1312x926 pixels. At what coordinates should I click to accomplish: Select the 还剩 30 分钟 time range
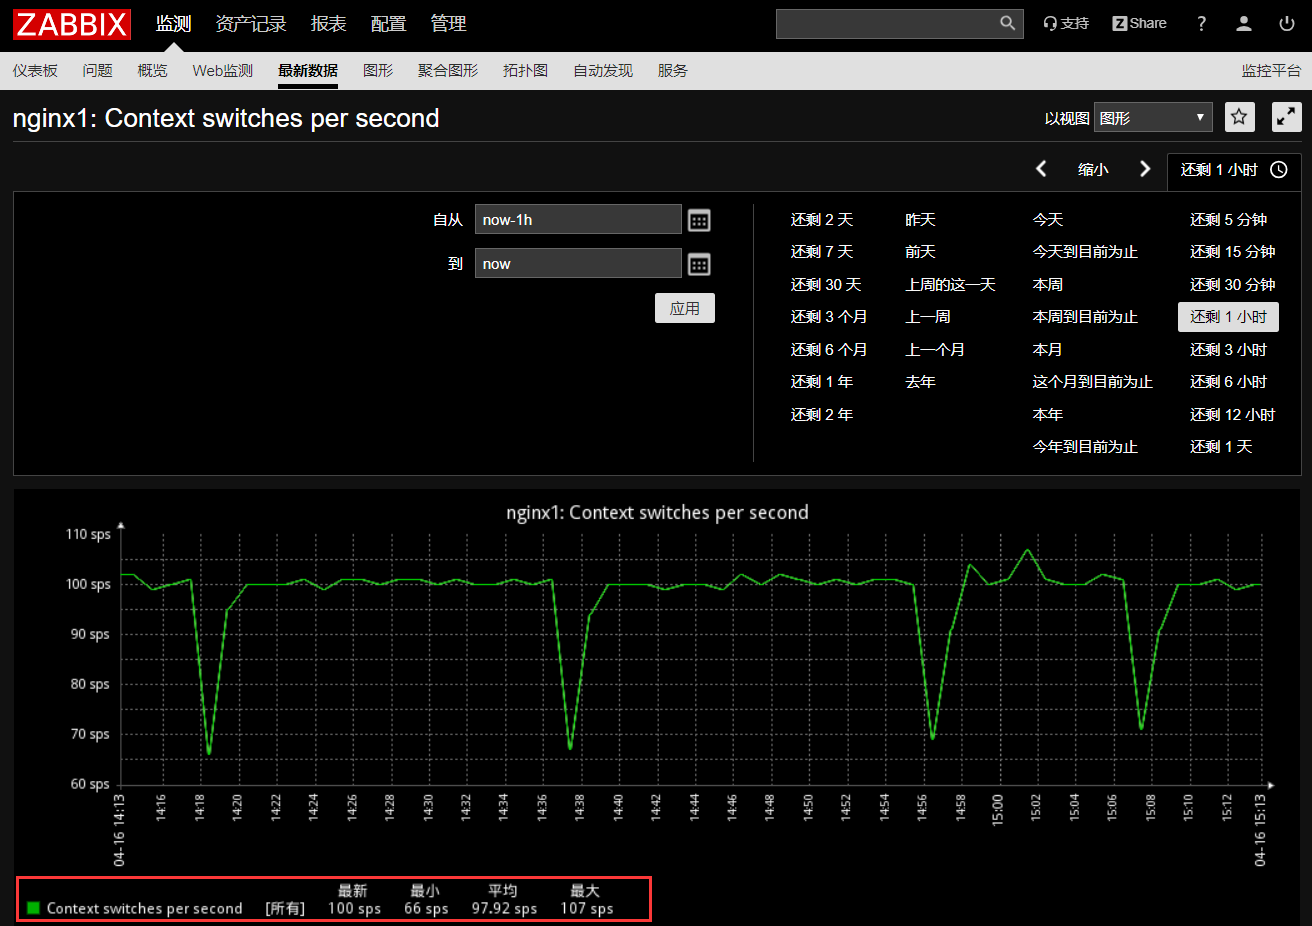point(1232,285)
